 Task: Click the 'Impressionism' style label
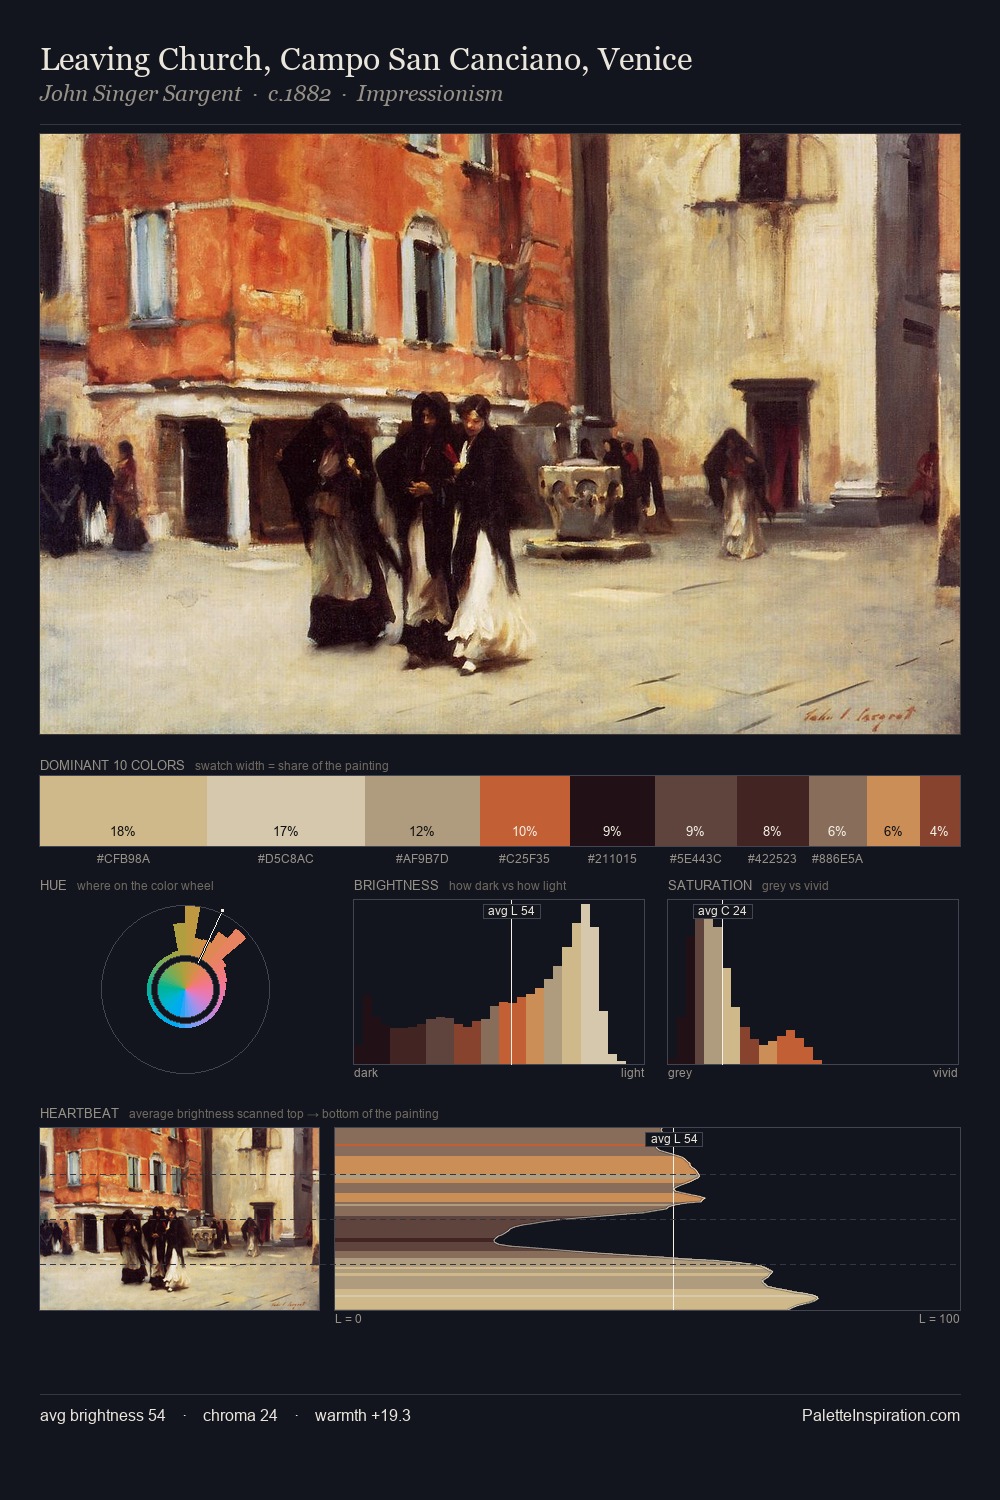(429, 94)
